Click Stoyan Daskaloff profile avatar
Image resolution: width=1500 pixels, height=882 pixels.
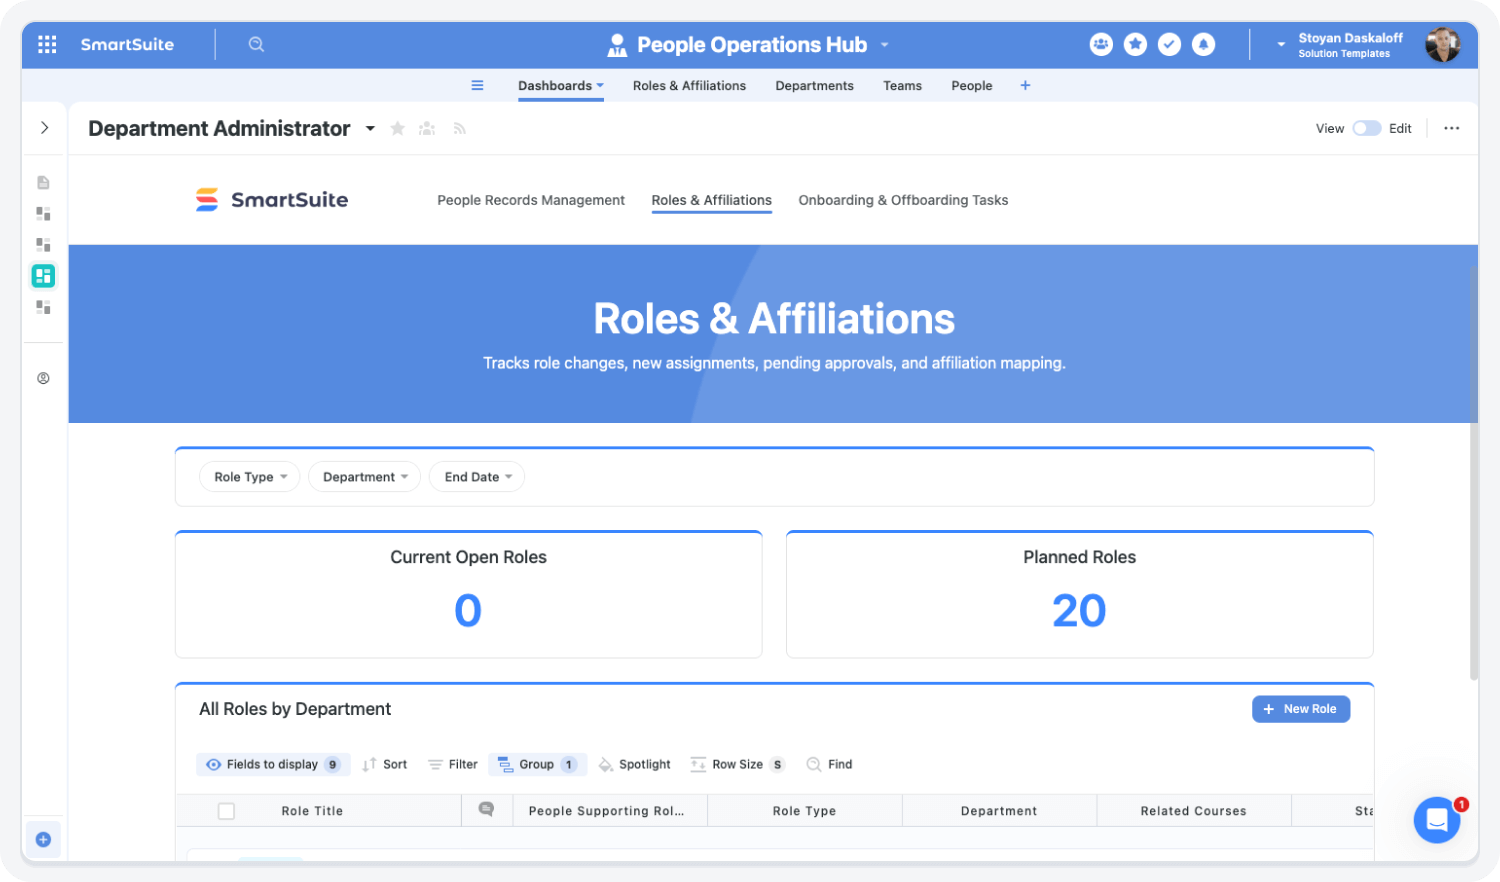pyautogui.click(x=1442, y=44)
